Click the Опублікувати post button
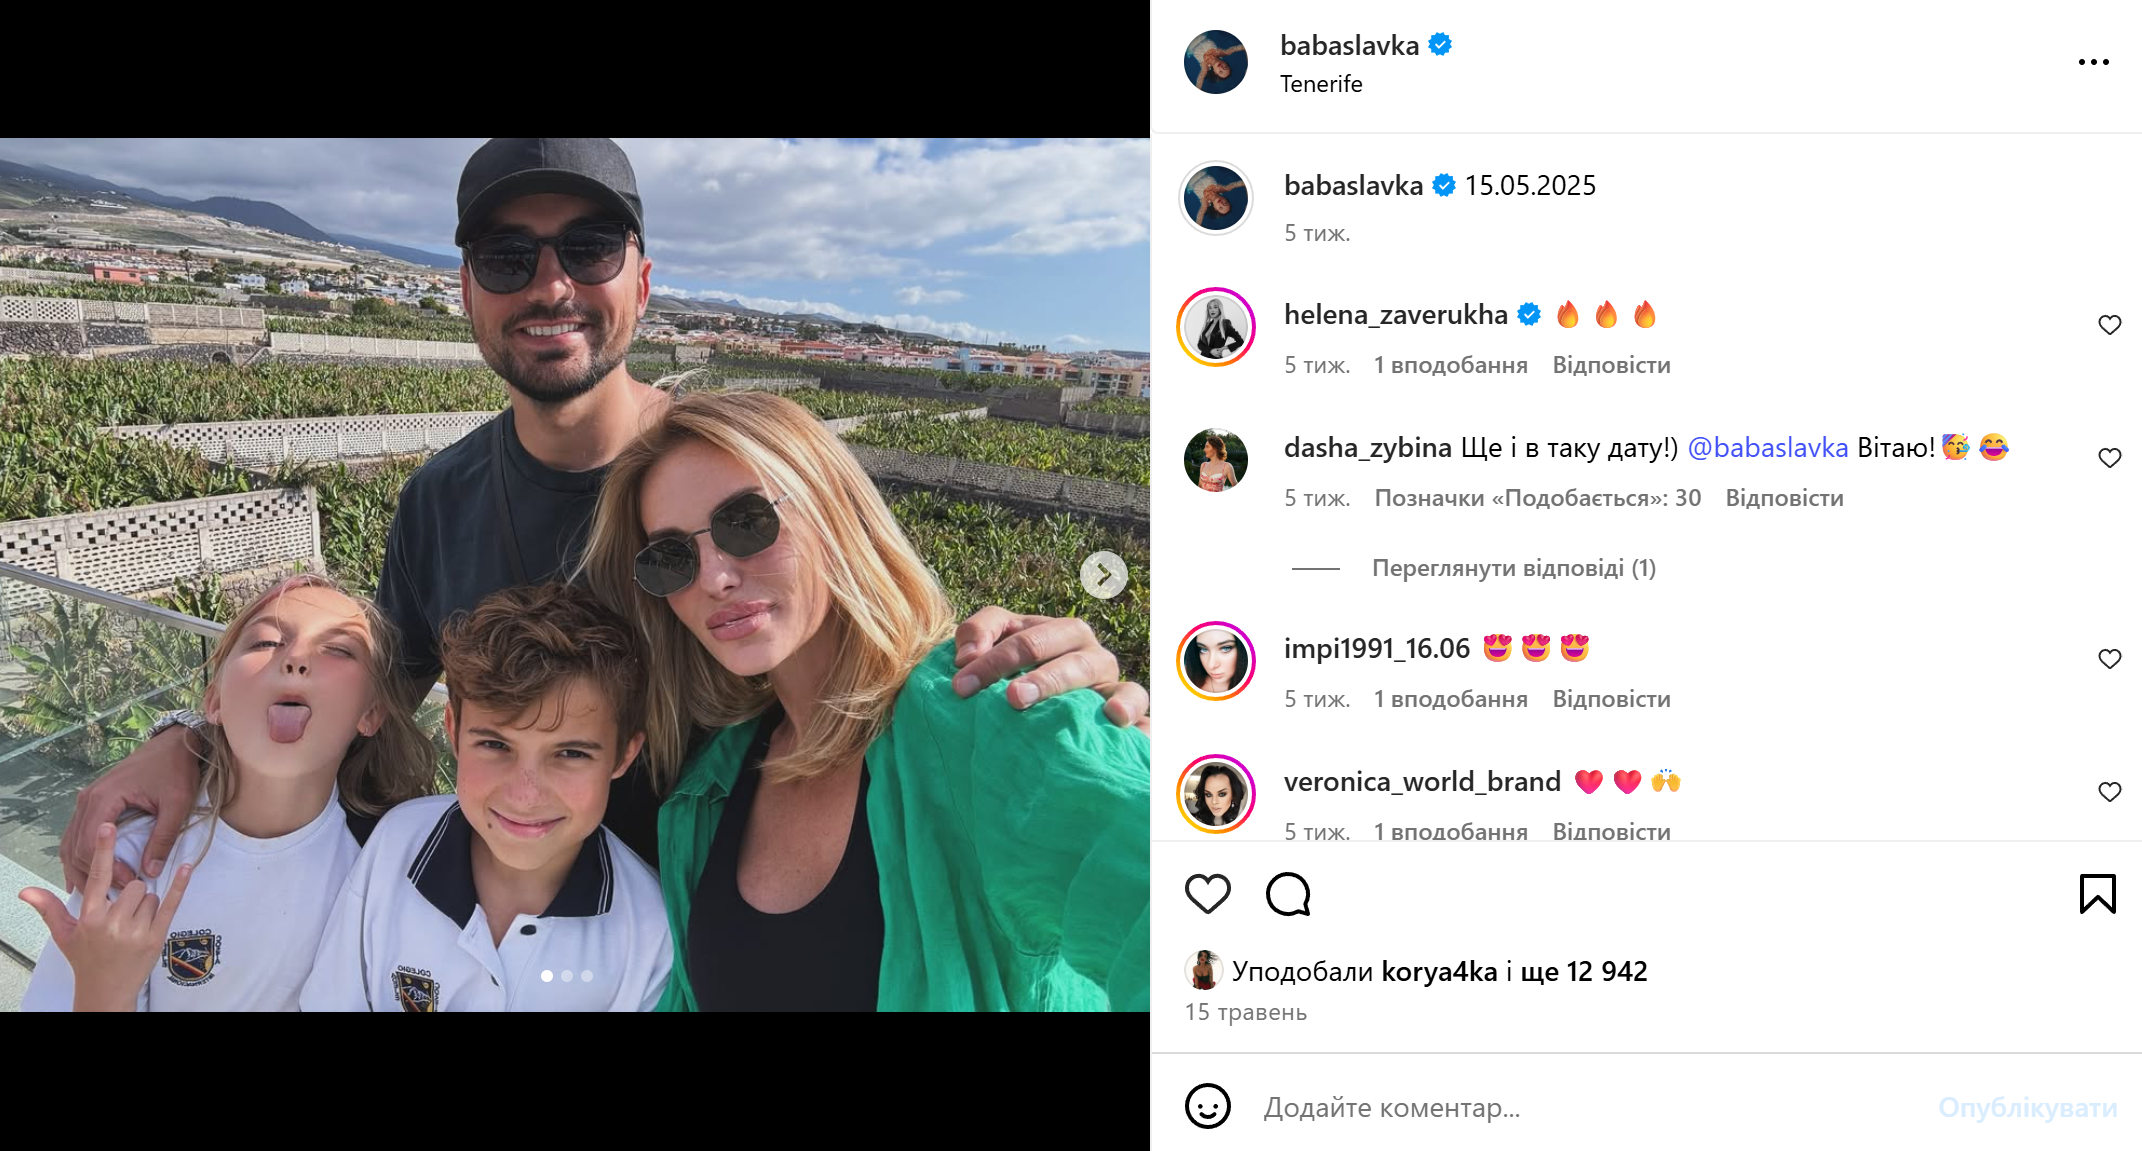 tap(2027, 1107)
